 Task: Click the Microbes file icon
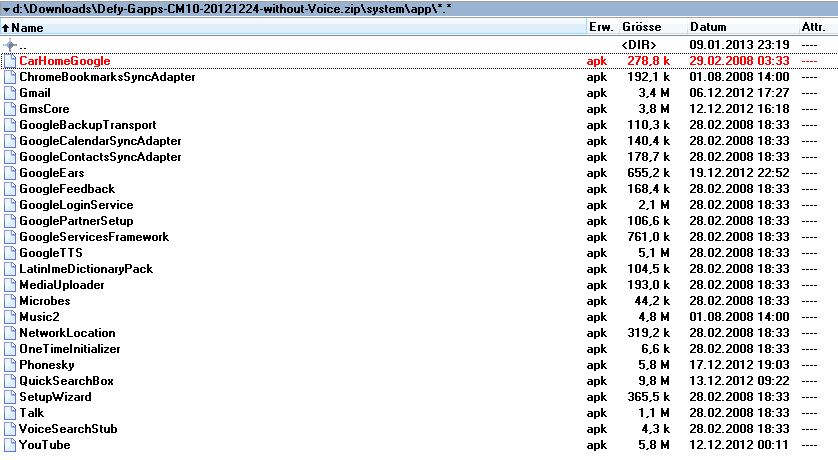pyautogui.click(x=10, y=301)
